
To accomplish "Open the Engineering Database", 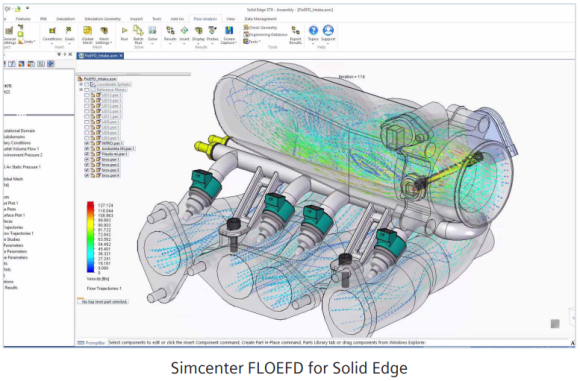I will pyautogui.click(x=265, y=34).
